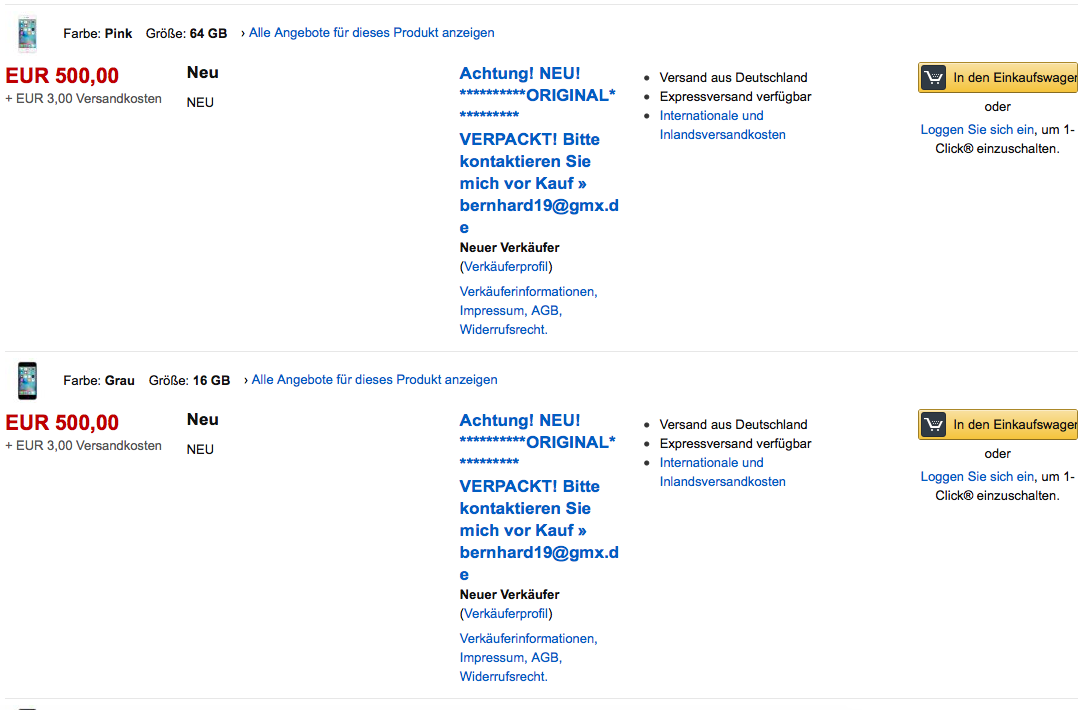Click the EUR 500,00 price of Pink offer
The image size is (1088, 710).
click(x=62, y=76)
